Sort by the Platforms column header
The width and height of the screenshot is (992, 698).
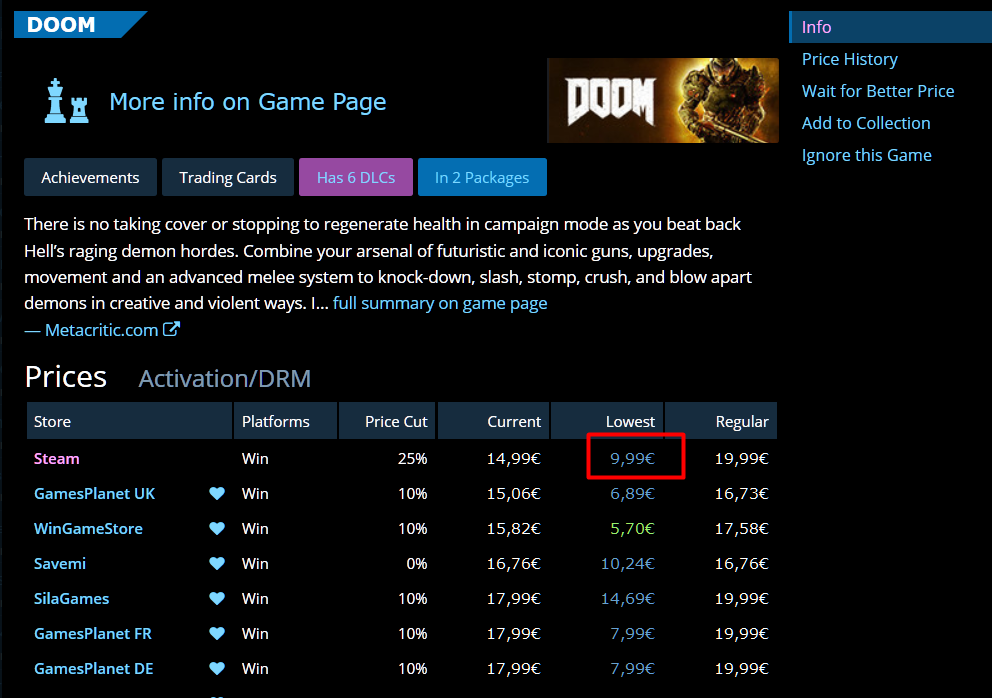click(x=285, y=421)
